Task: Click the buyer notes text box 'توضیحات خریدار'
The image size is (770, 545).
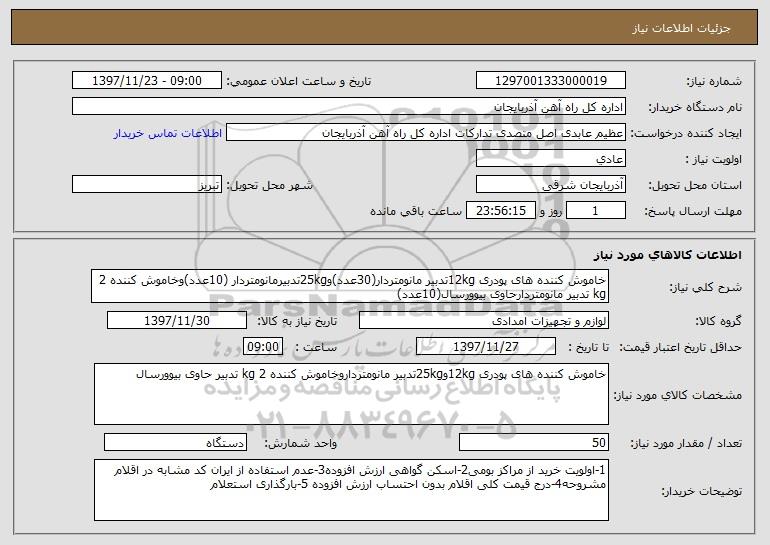Action: tap(351, 490)
